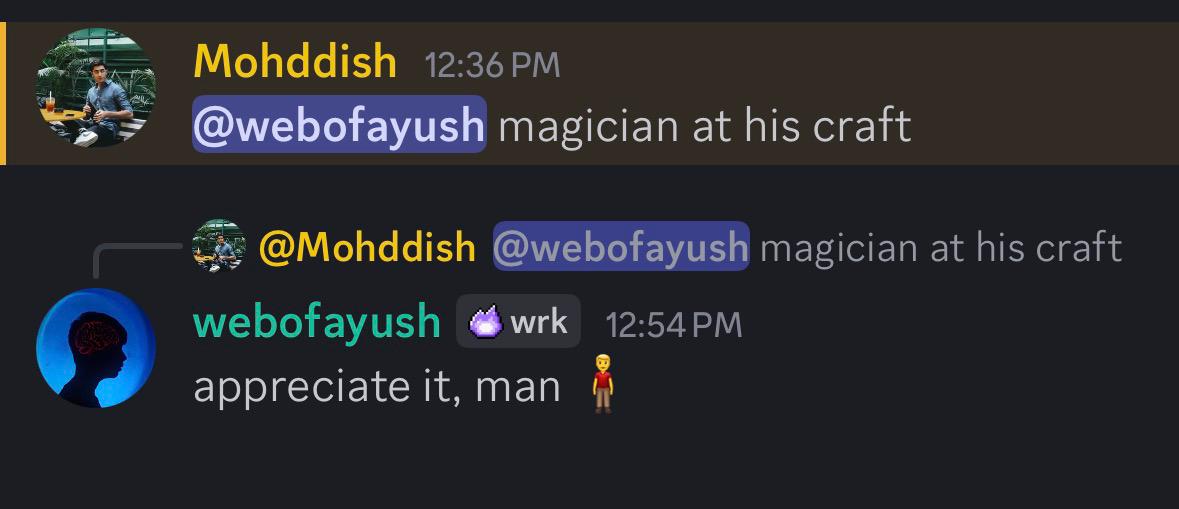Viewport: 1179px width, 509px height.
Task: Open the @Mohddish name in the reply preview
Action: coord(367,247)
